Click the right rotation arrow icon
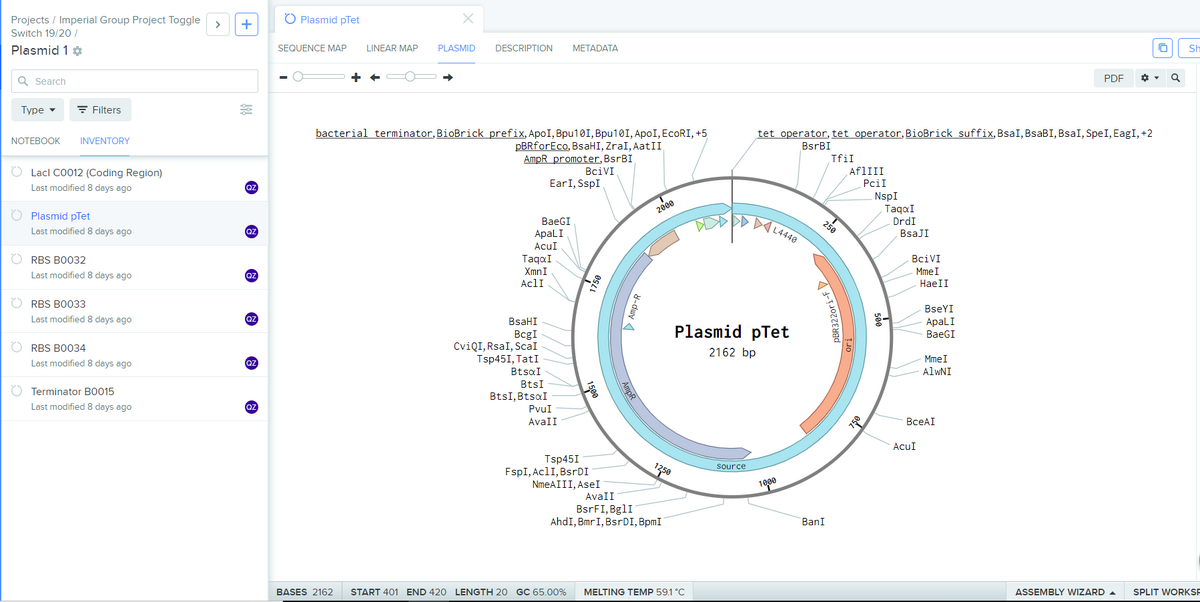Image resolution: width=1200 pixels, height=602 pixels. point(447,77)
